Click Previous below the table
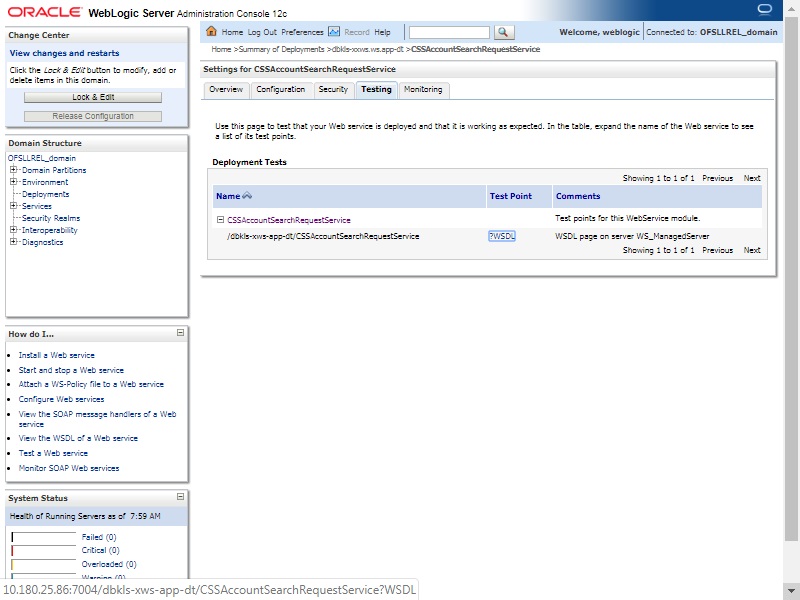 click(x=717, y=250)
